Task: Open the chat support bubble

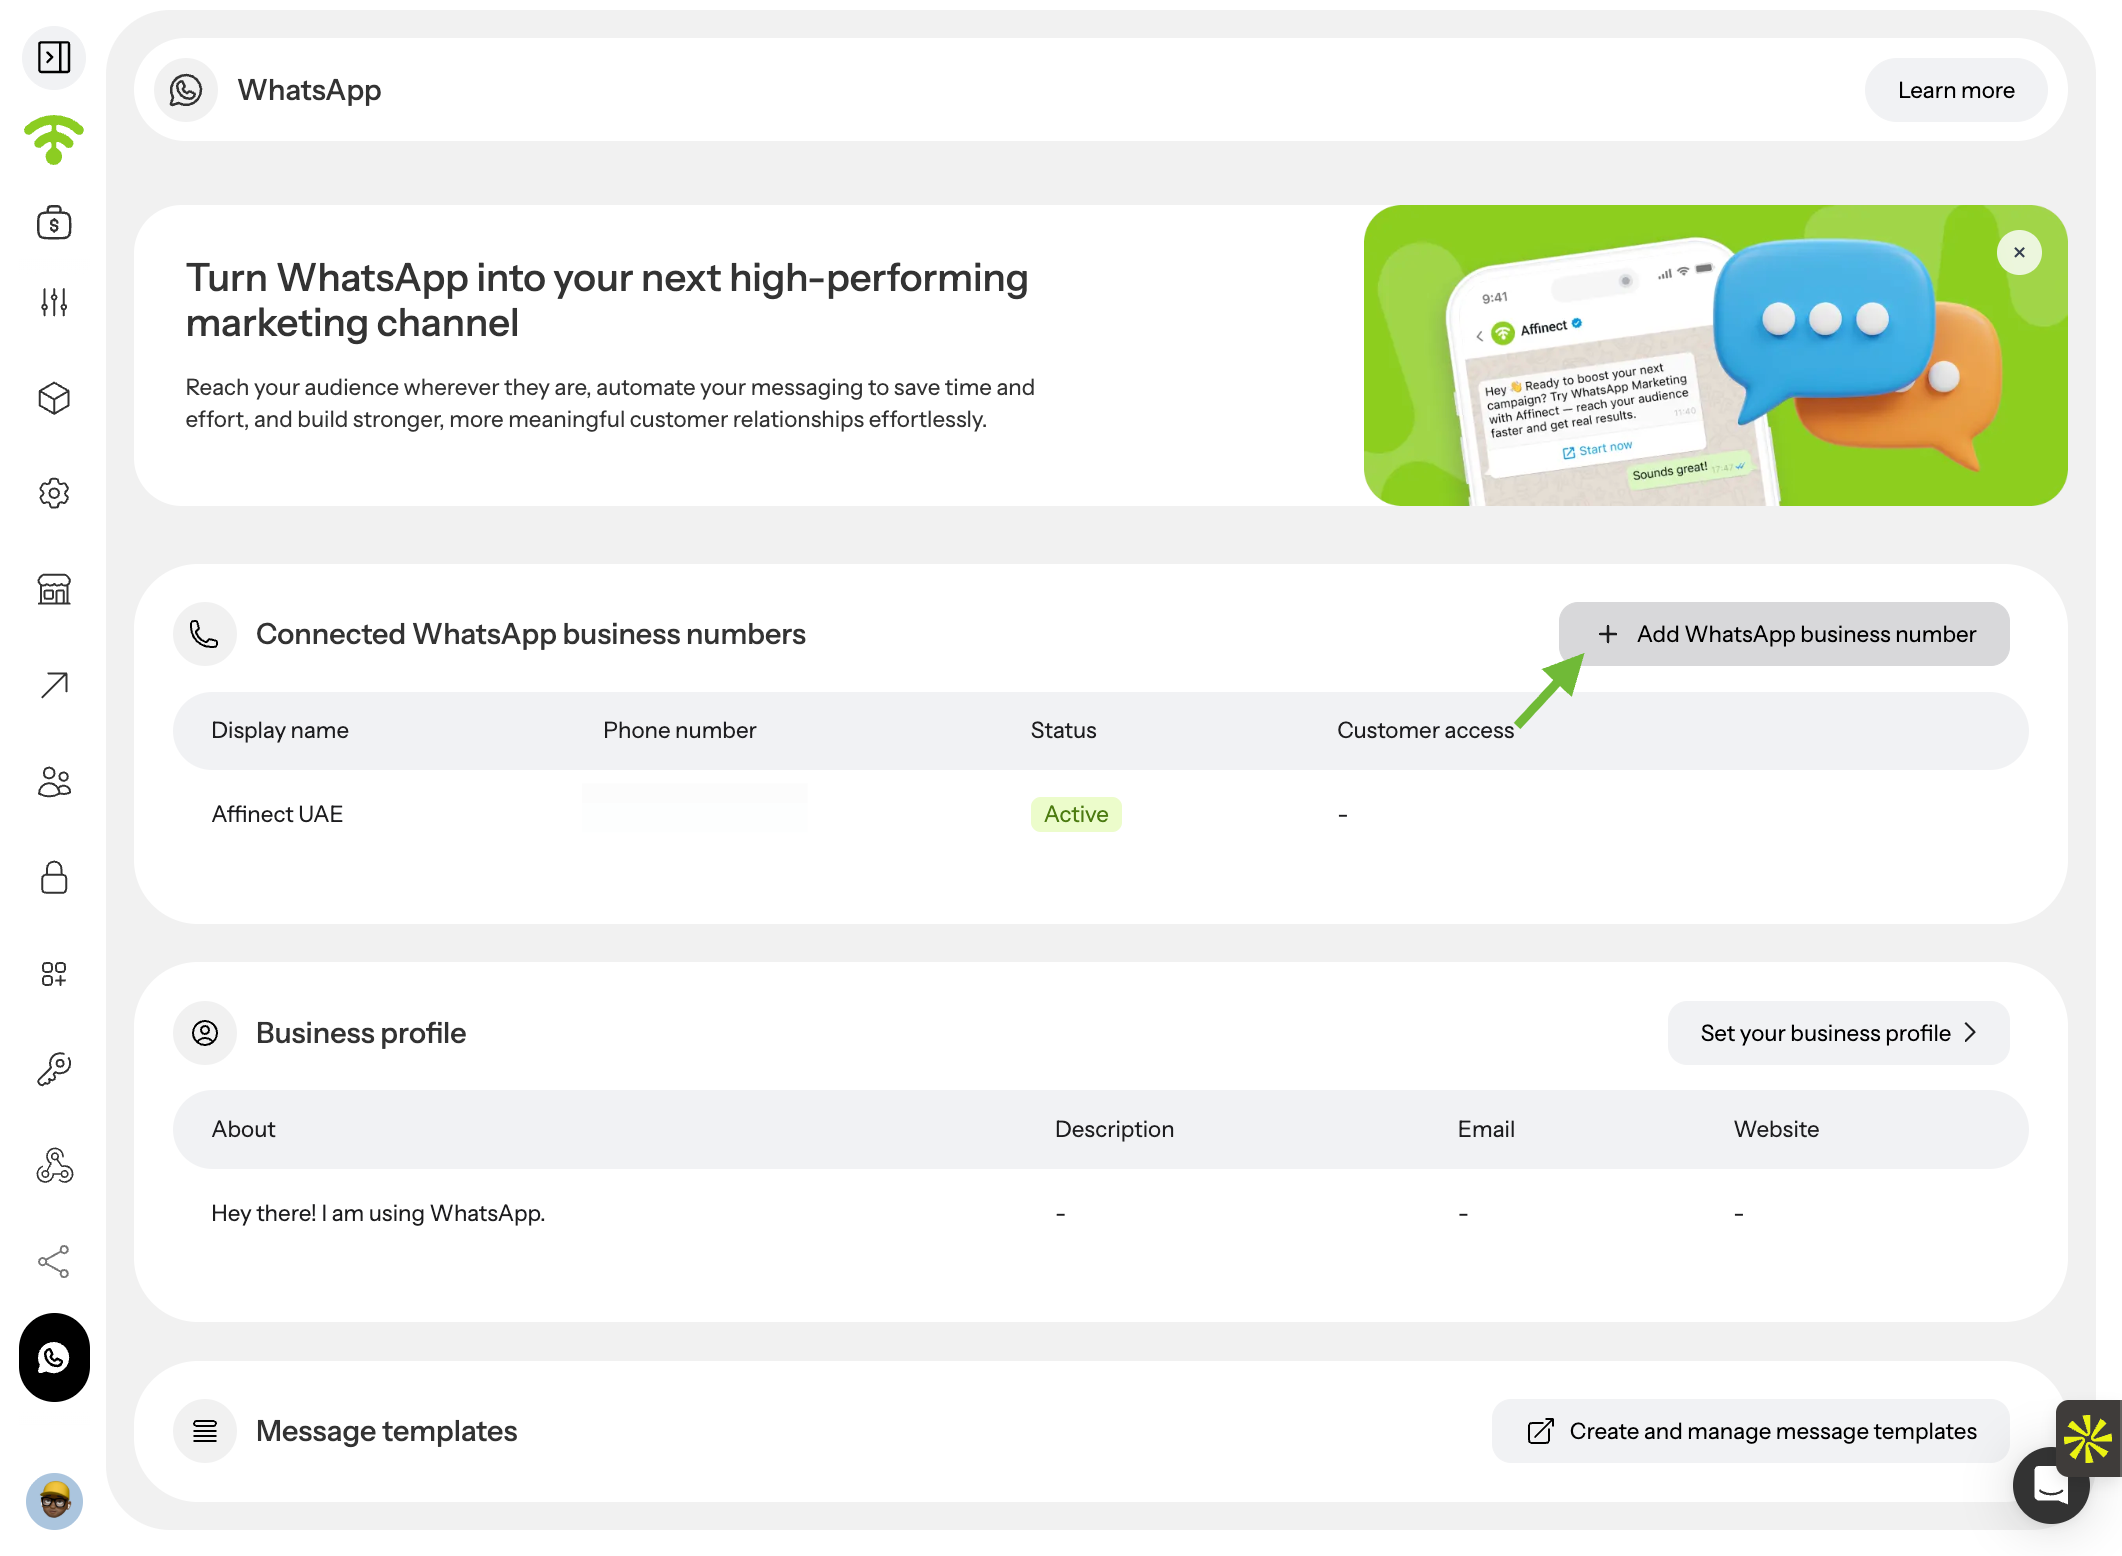Action: [2049, 1486]
